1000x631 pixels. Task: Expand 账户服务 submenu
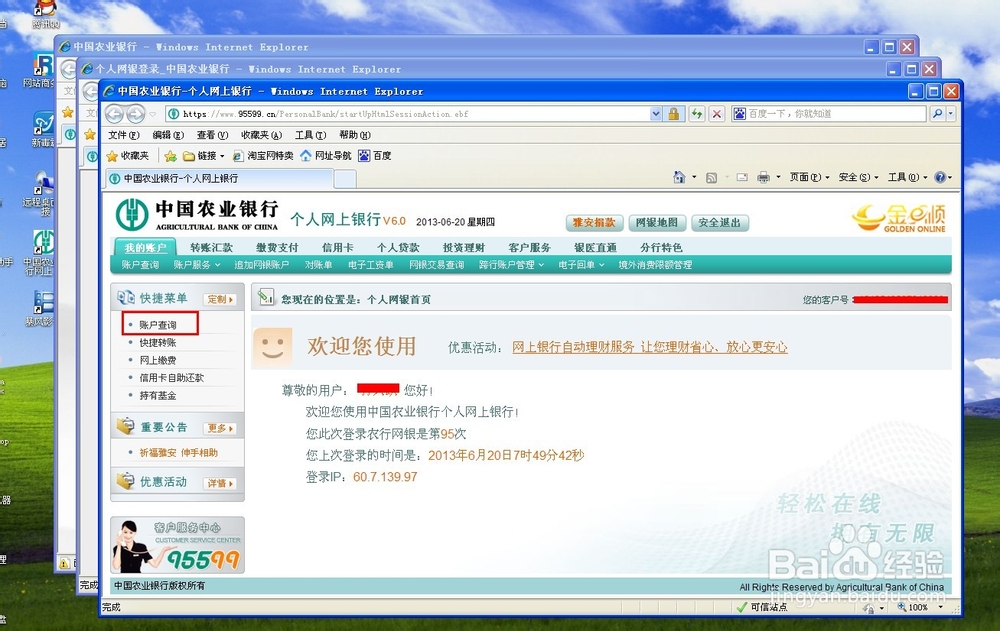pyautogui.click(x=196, y=265)
